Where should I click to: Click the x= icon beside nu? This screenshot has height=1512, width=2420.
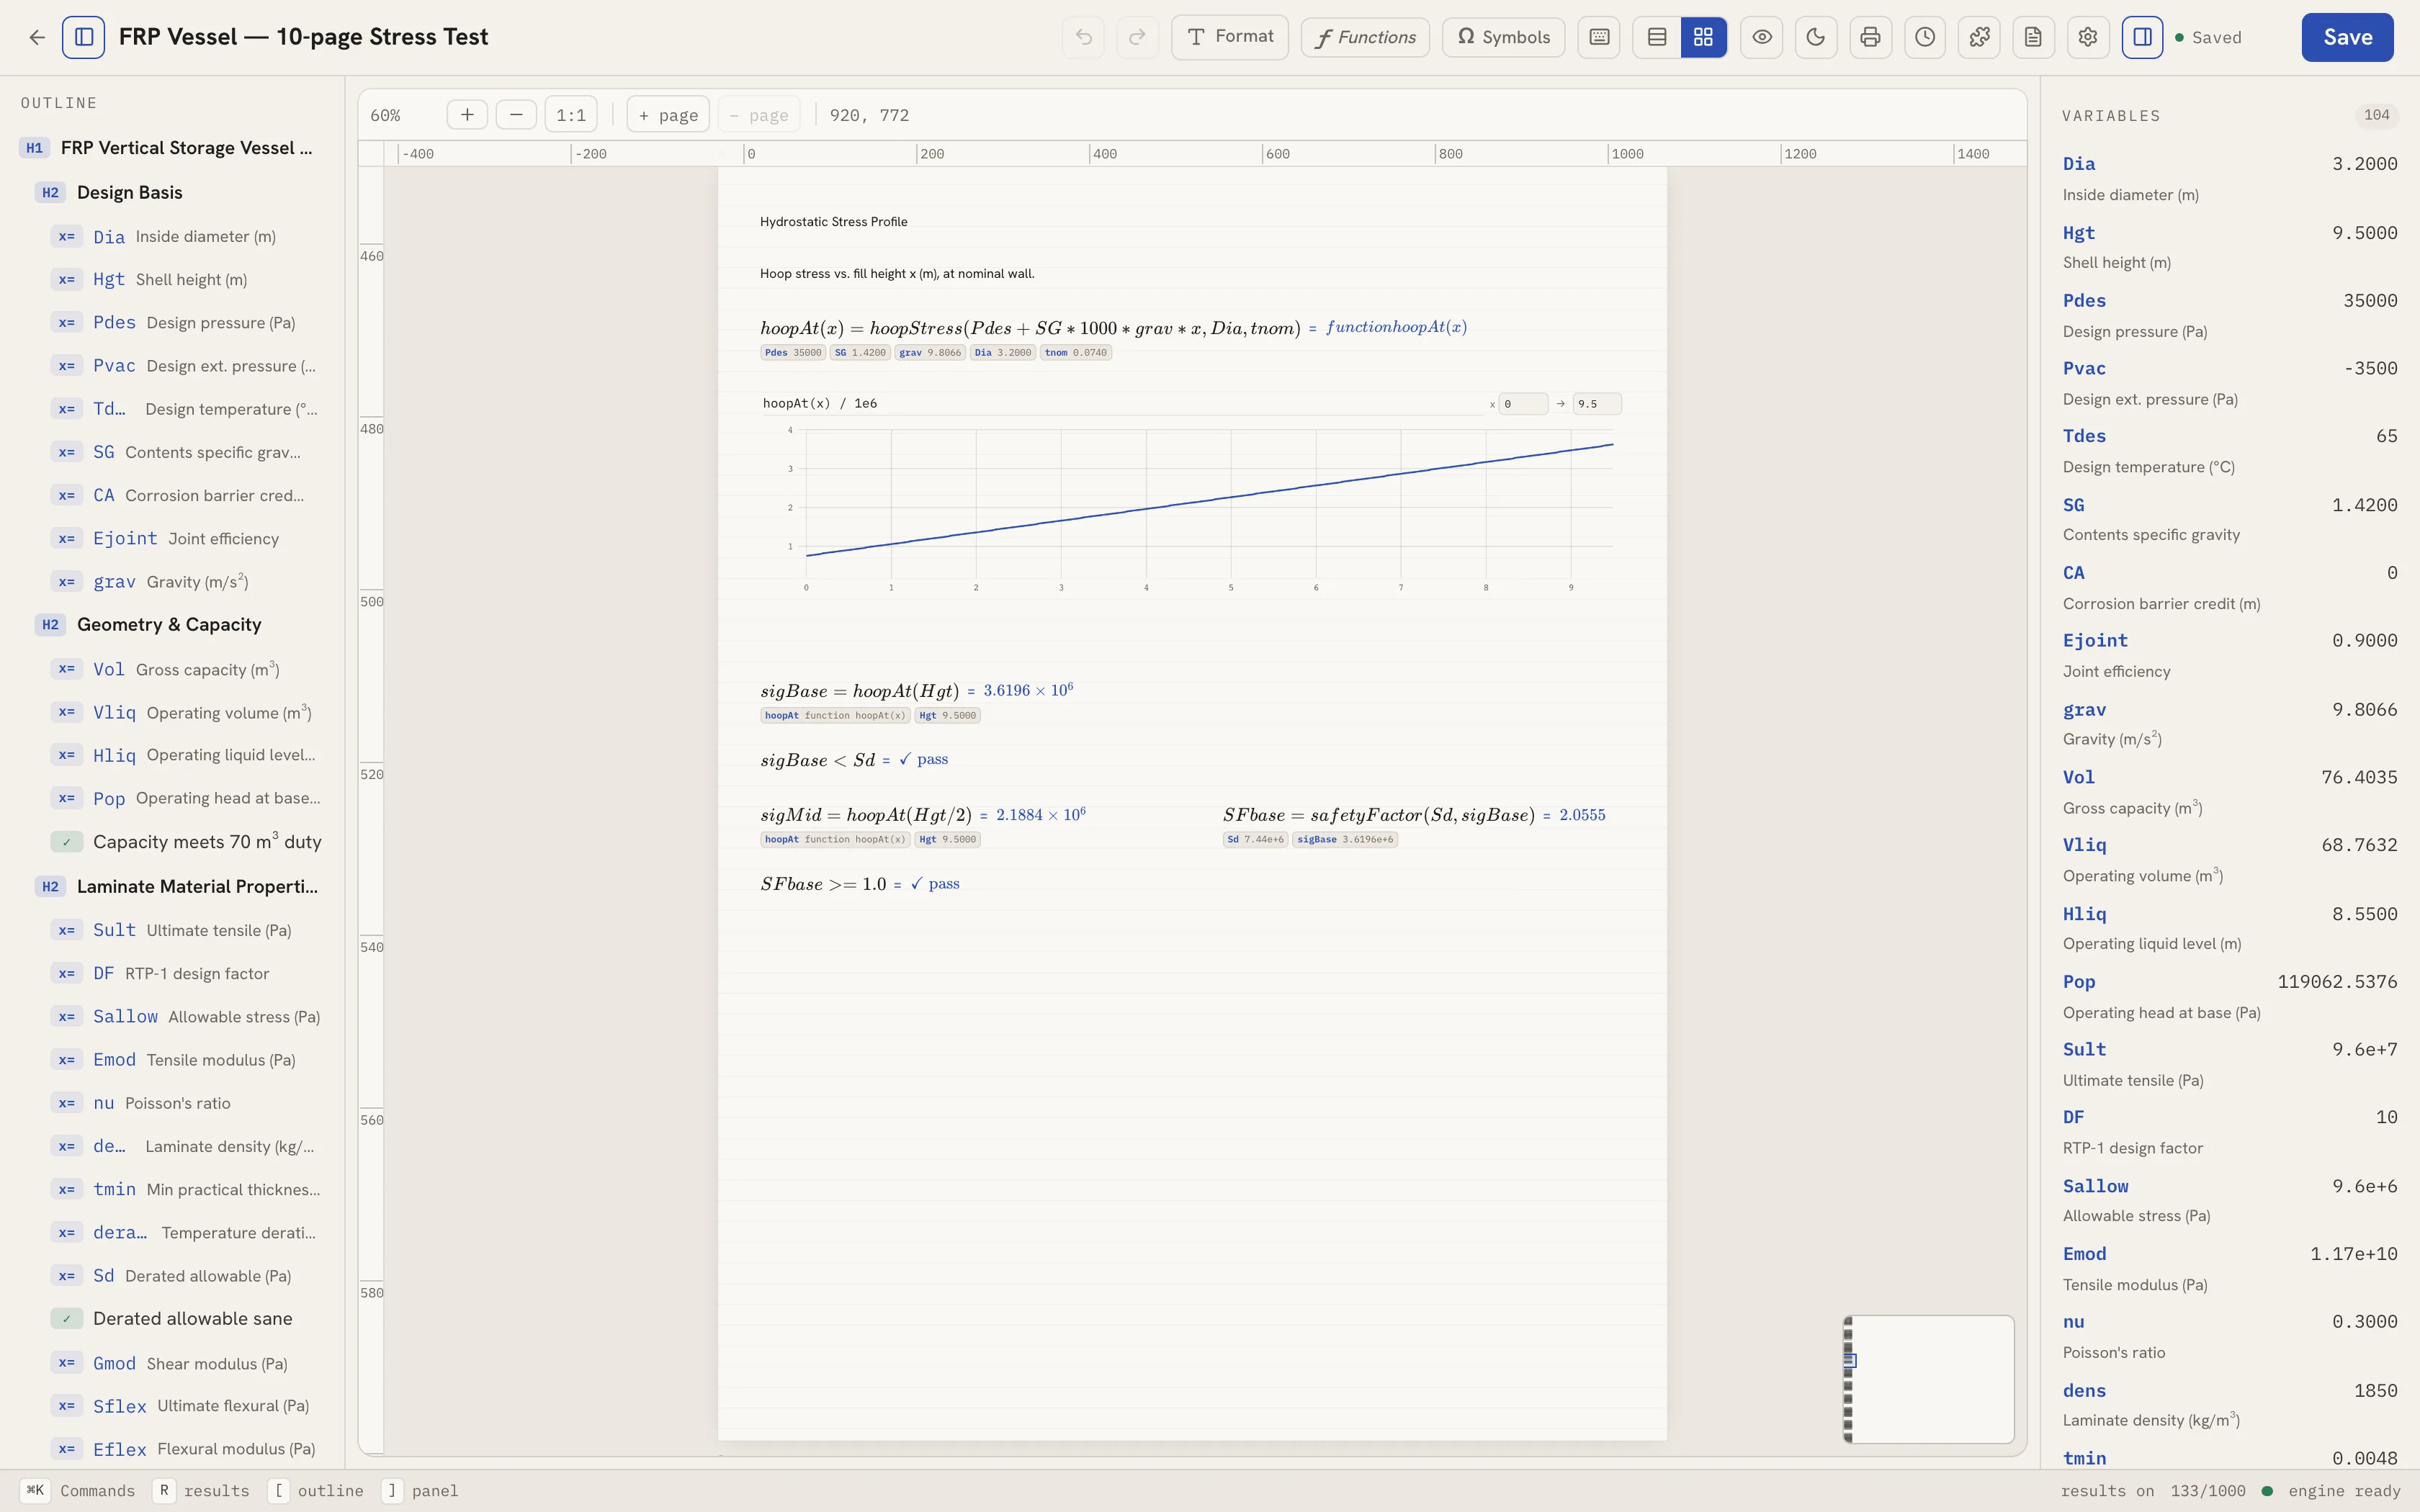[x=67, y=1103]
